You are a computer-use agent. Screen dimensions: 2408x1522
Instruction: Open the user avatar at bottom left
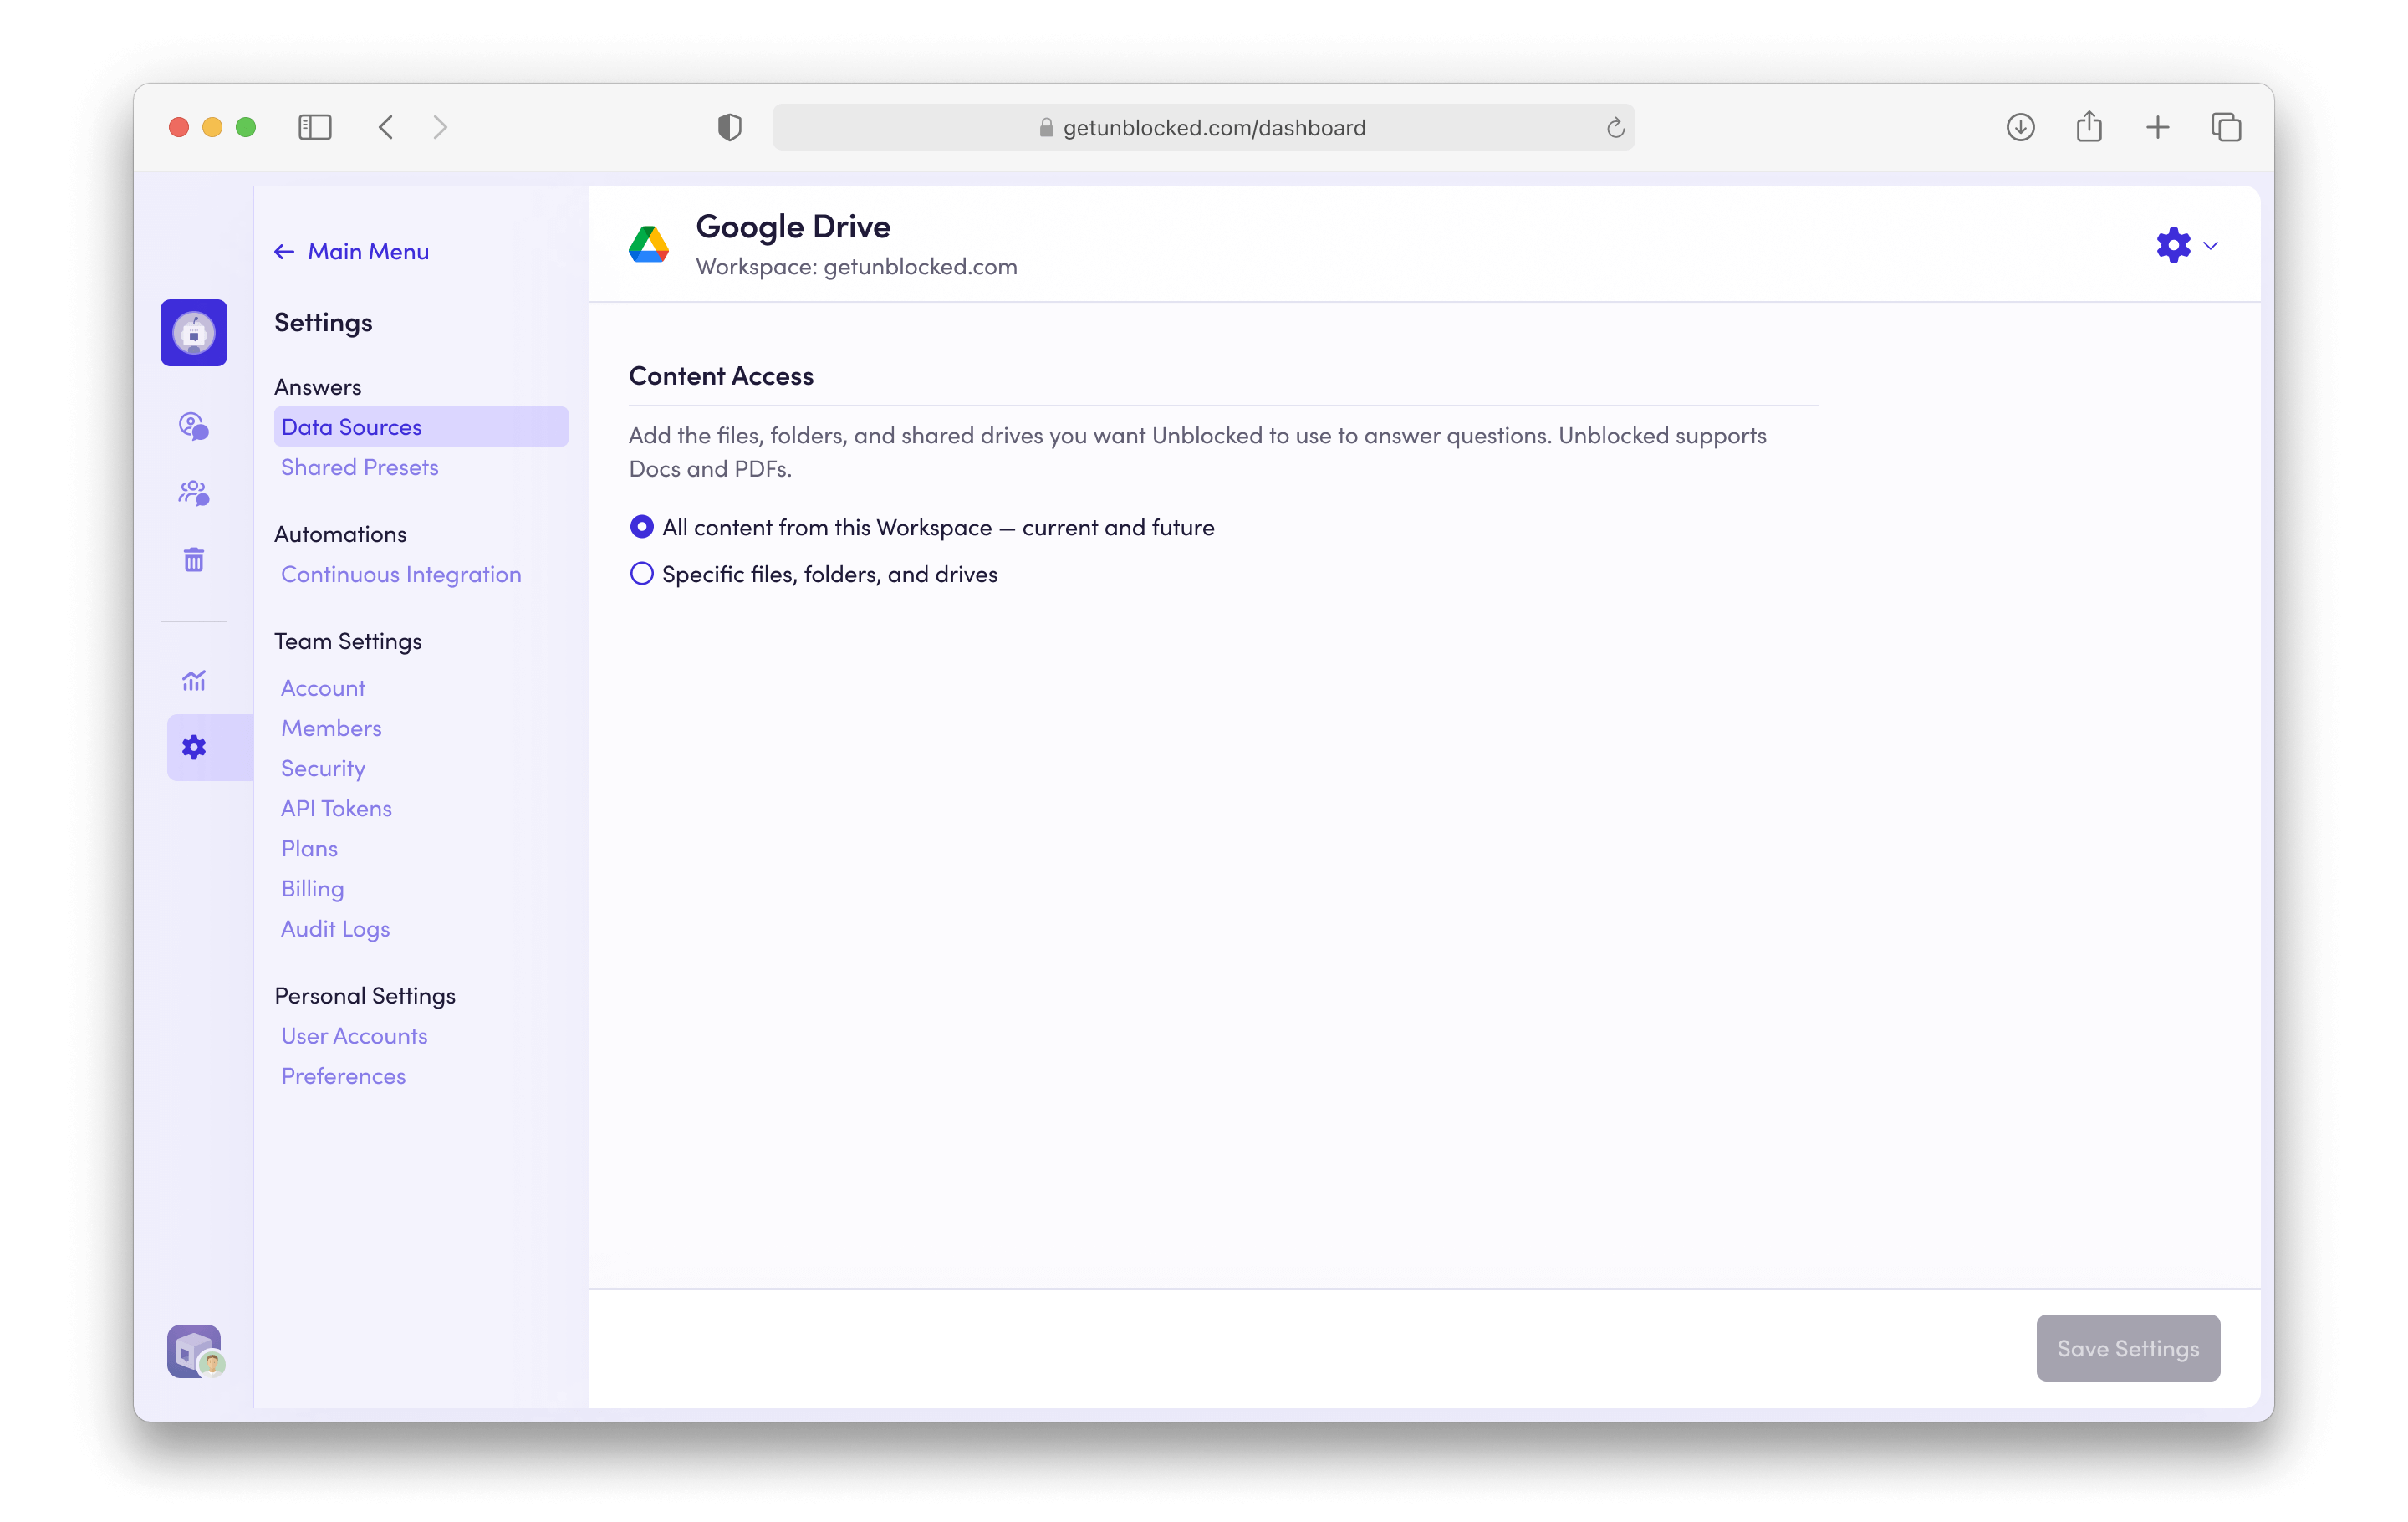click(x=195, y=1351)
